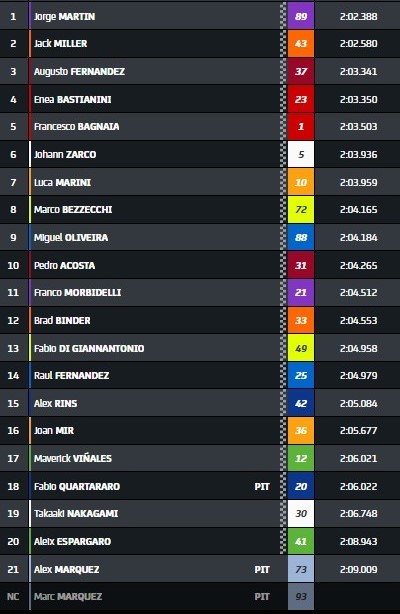Click the checkered flag beside Jorge Martin

tap(283, 16)
